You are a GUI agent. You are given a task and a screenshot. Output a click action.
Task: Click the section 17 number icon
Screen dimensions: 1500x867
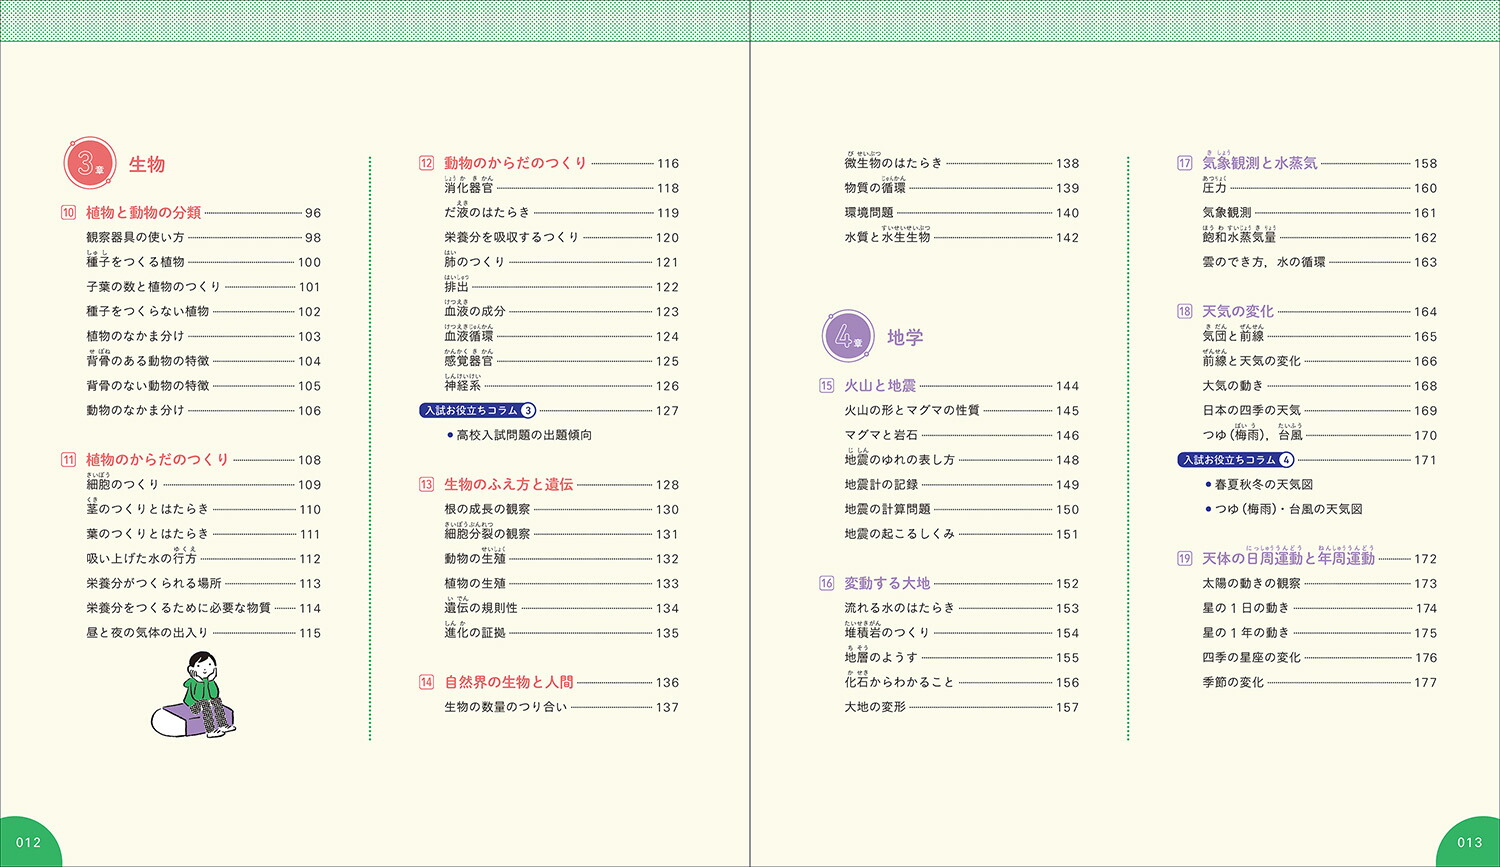point(1184,163)
